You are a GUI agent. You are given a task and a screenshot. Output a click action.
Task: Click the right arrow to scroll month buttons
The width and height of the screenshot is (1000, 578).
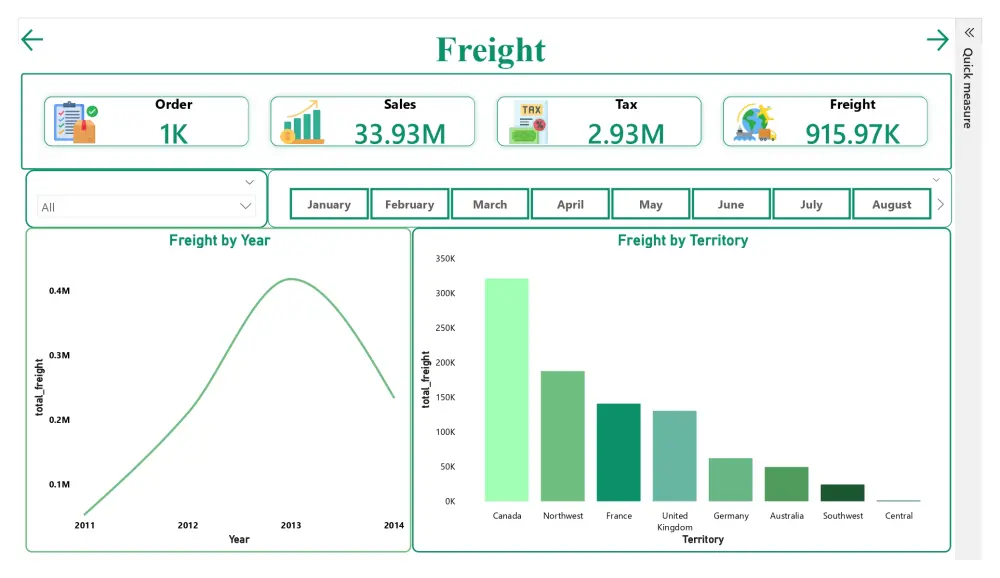941,203
